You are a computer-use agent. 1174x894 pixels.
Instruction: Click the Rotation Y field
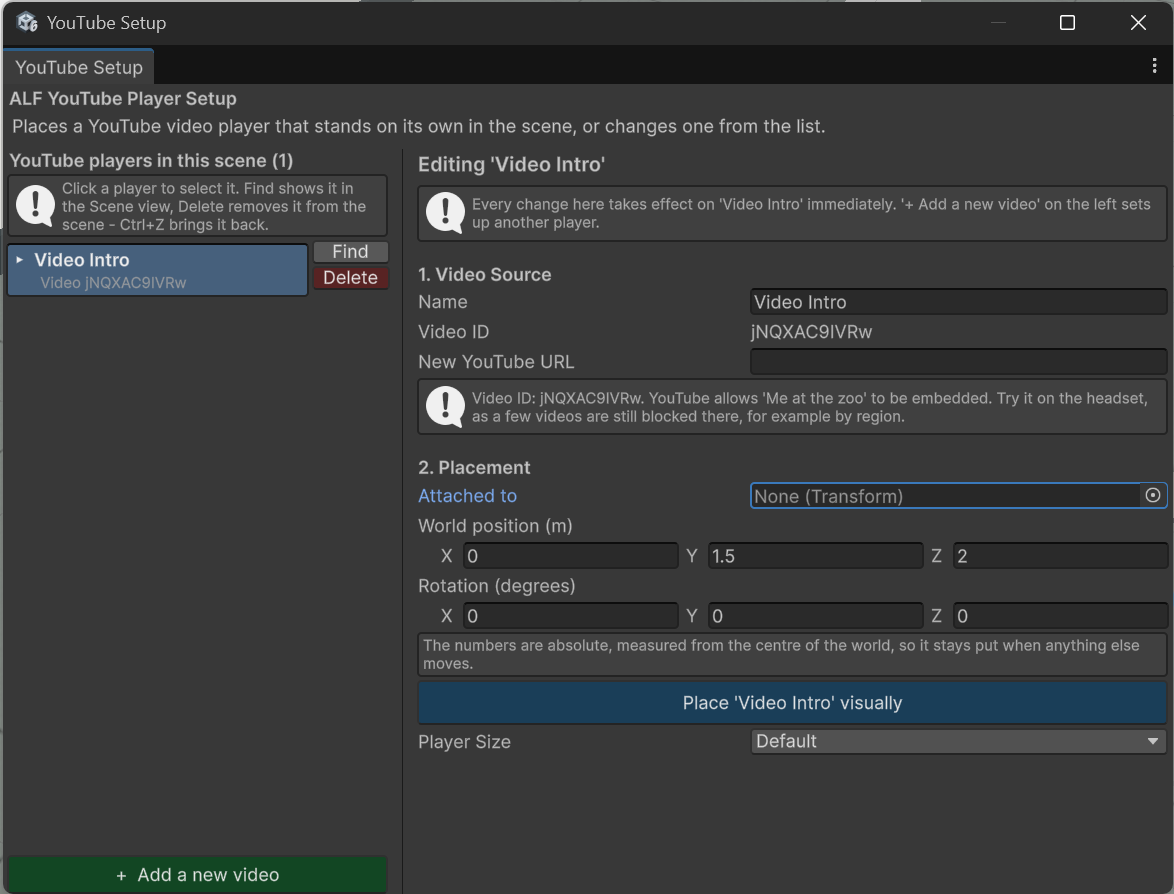[x=815, y=615]
